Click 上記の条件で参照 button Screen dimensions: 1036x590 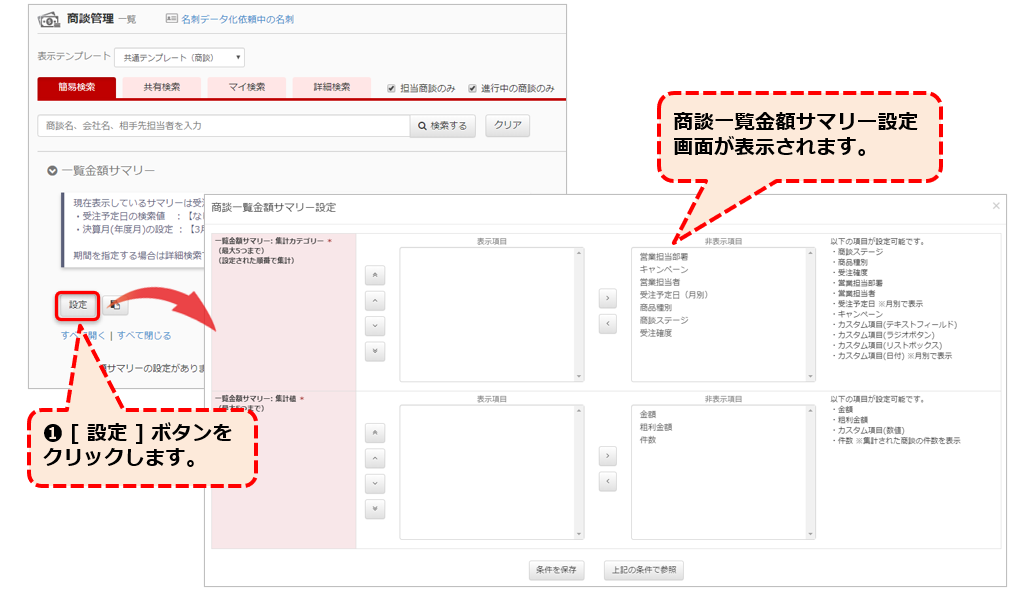coord(643,570)
